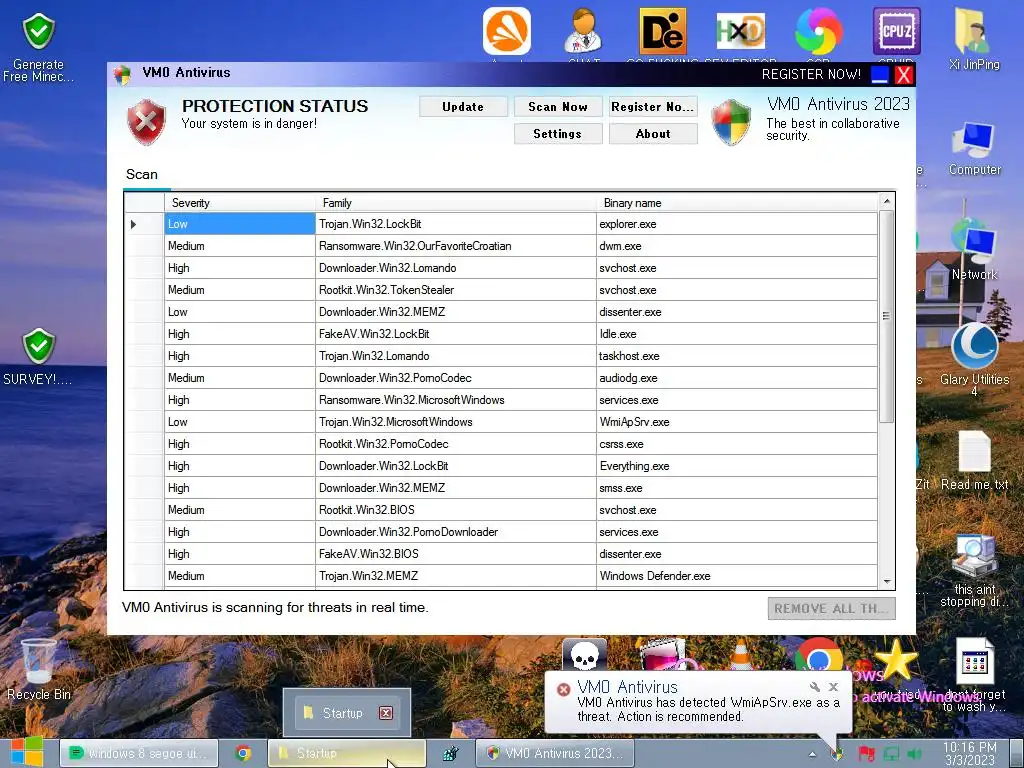Open the 'dont forget to wash' file icon
The width and height of the screenshot is (1024, 768).
tap(974, 675)
